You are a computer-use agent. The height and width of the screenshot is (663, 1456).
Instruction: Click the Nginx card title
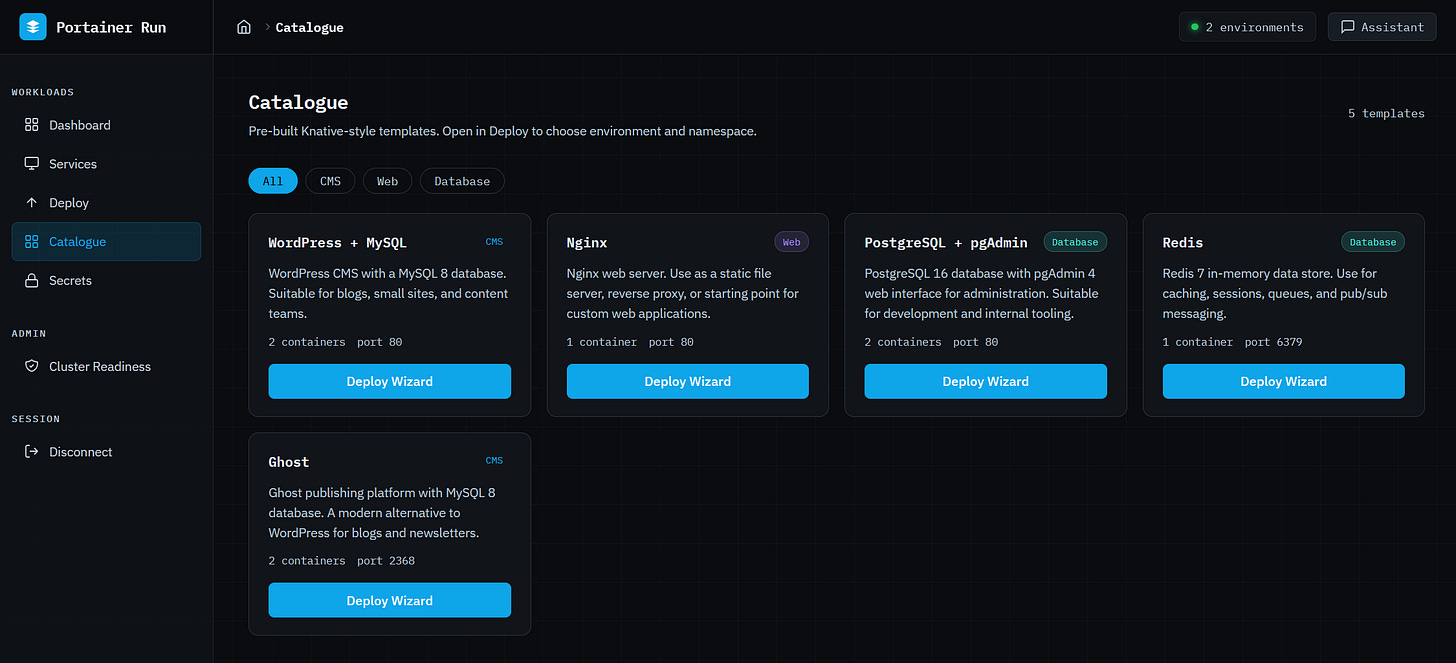[587, 243]
